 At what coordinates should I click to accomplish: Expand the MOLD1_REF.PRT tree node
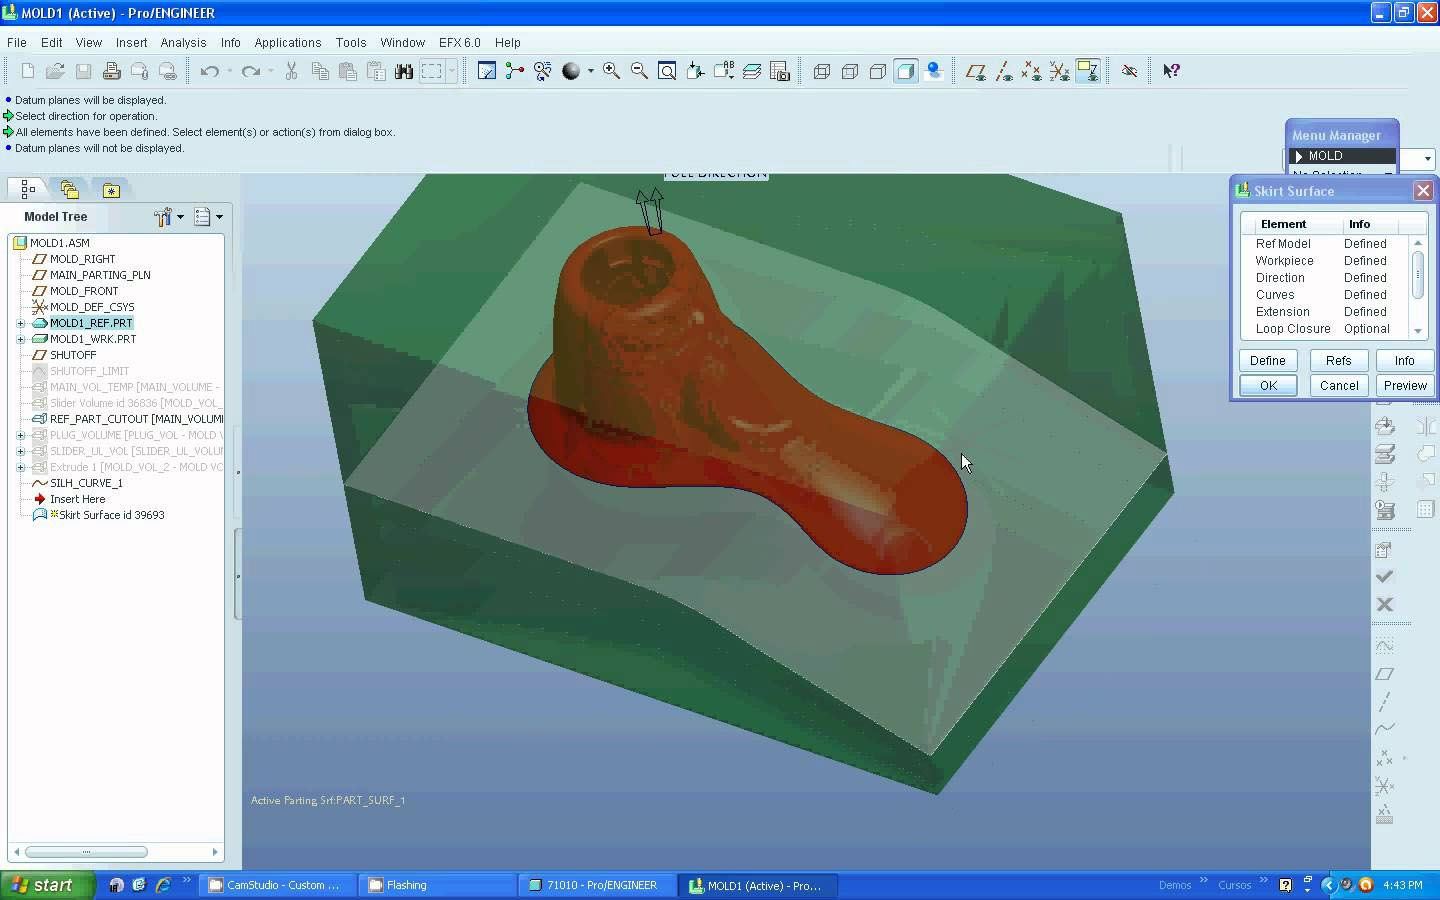tap(21, 323)
